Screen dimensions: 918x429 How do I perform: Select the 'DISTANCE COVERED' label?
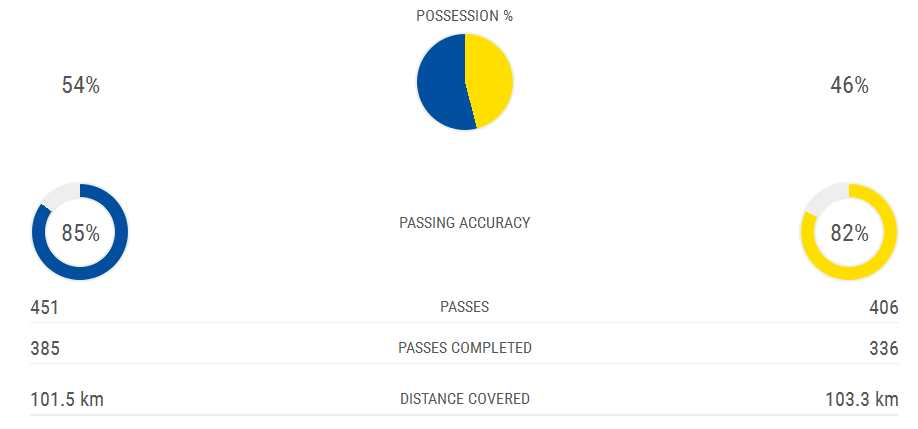465,399
